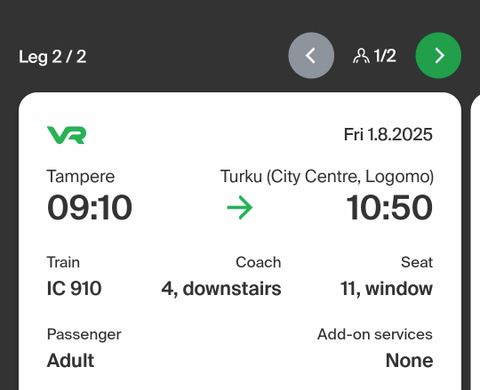Tap the VR logo on ticket
This screenshot has height=390, width=480.
(67, 135)
